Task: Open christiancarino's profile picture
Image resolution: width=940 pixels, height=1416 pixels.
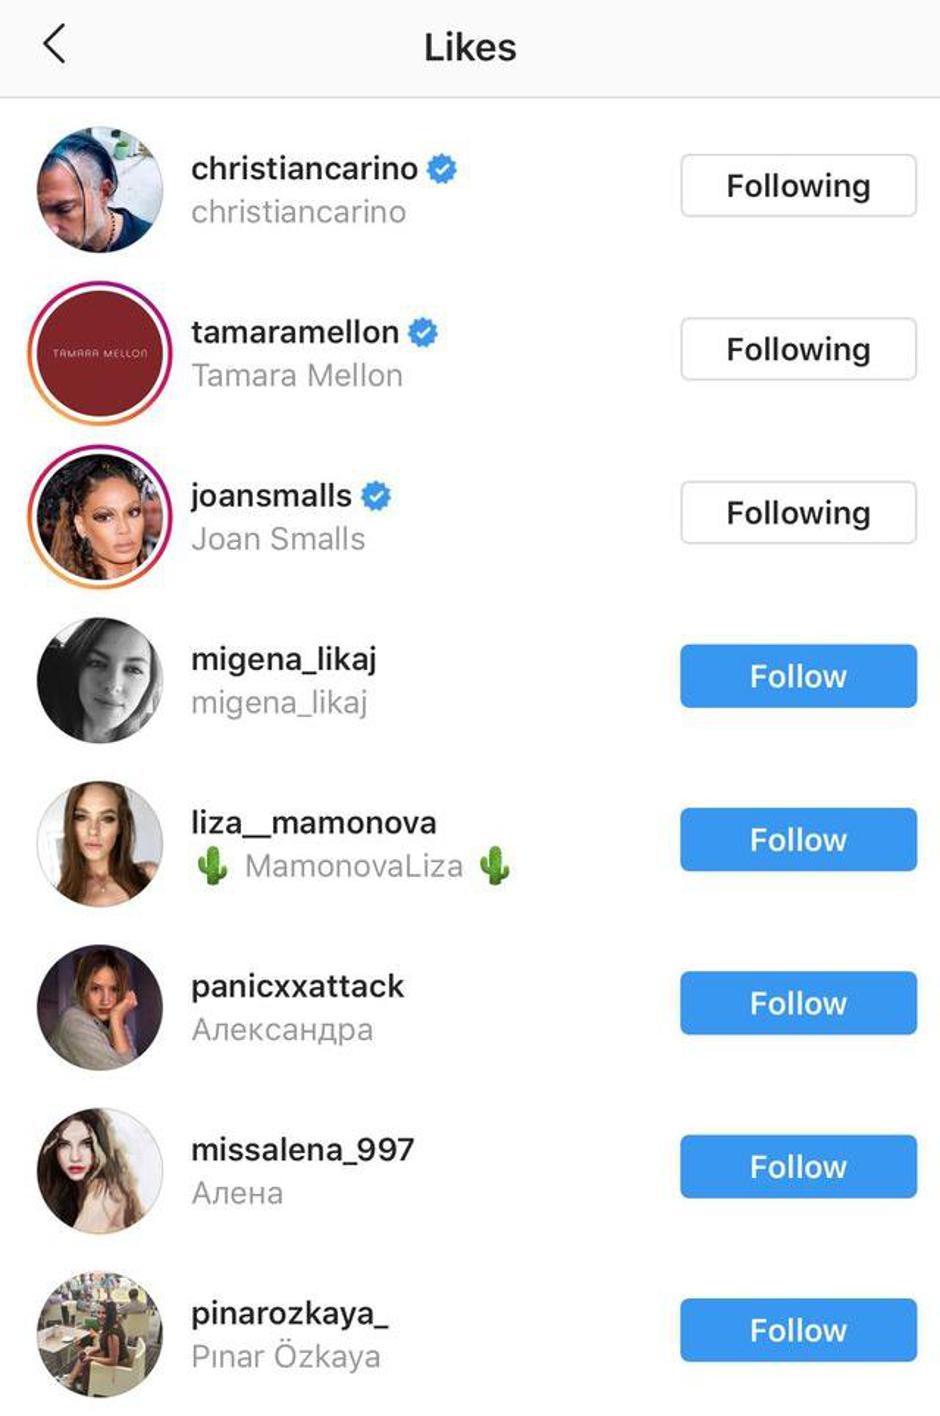Action: click(100, 189)
